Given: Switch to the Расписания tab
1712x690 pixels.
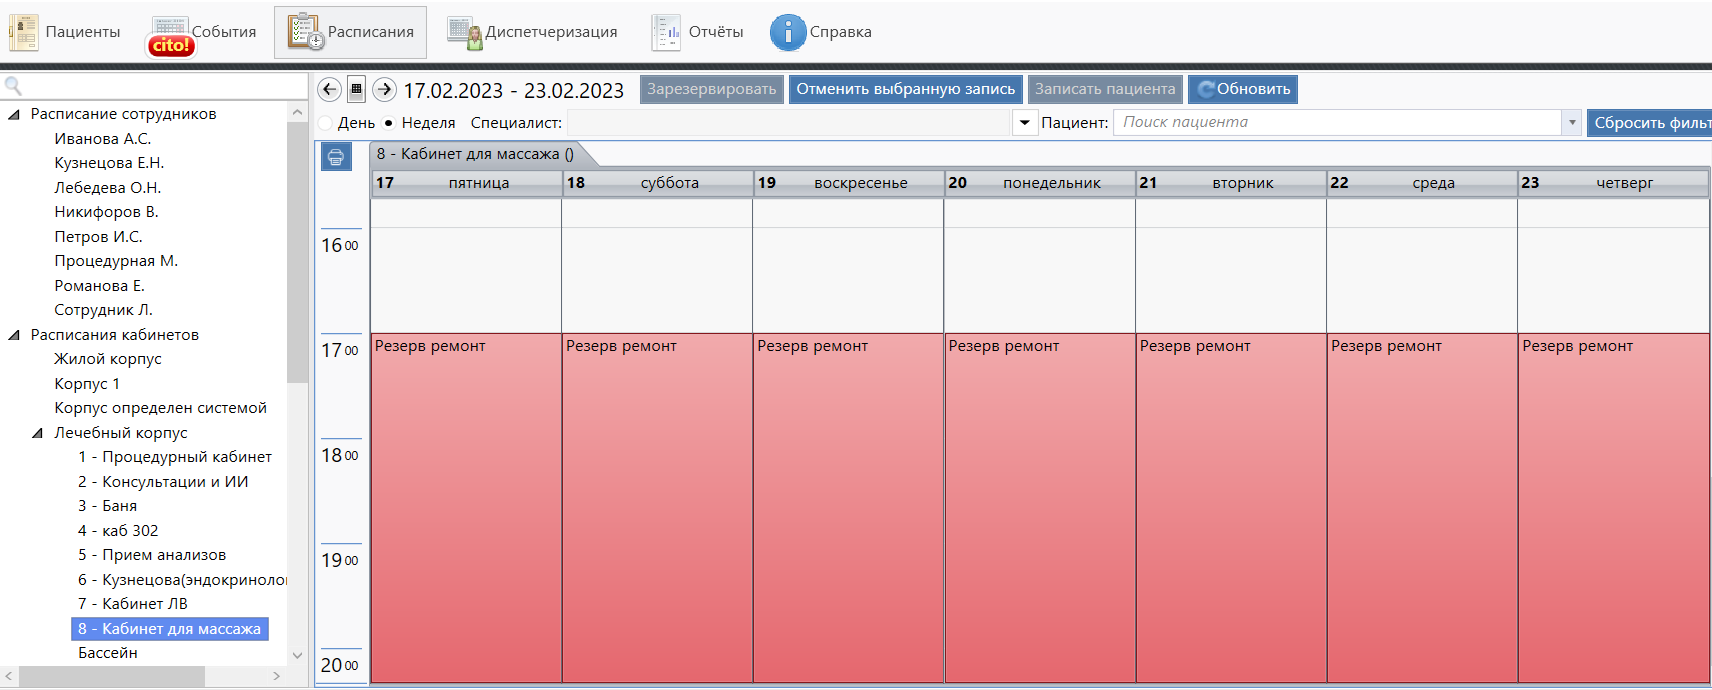Looking at the screenshot, I should (351, 32).
